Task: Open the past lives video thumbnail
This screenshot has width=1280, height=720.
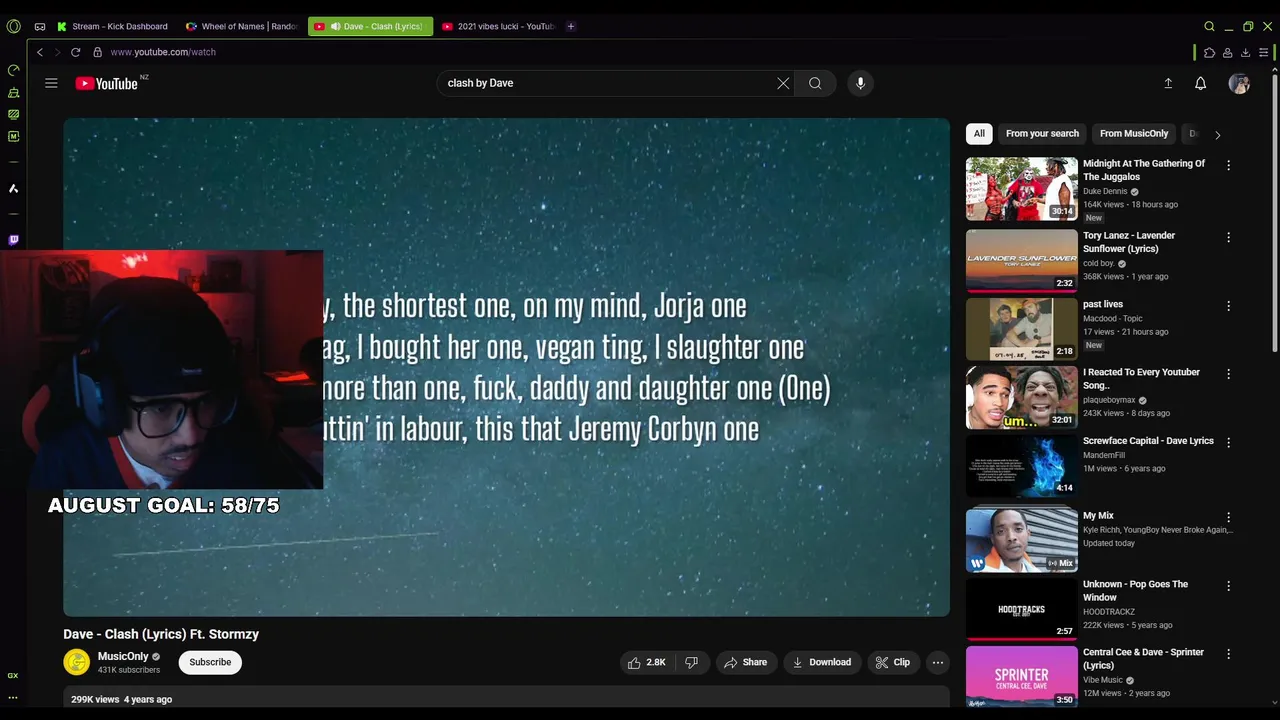Action: pos(1021,329)
